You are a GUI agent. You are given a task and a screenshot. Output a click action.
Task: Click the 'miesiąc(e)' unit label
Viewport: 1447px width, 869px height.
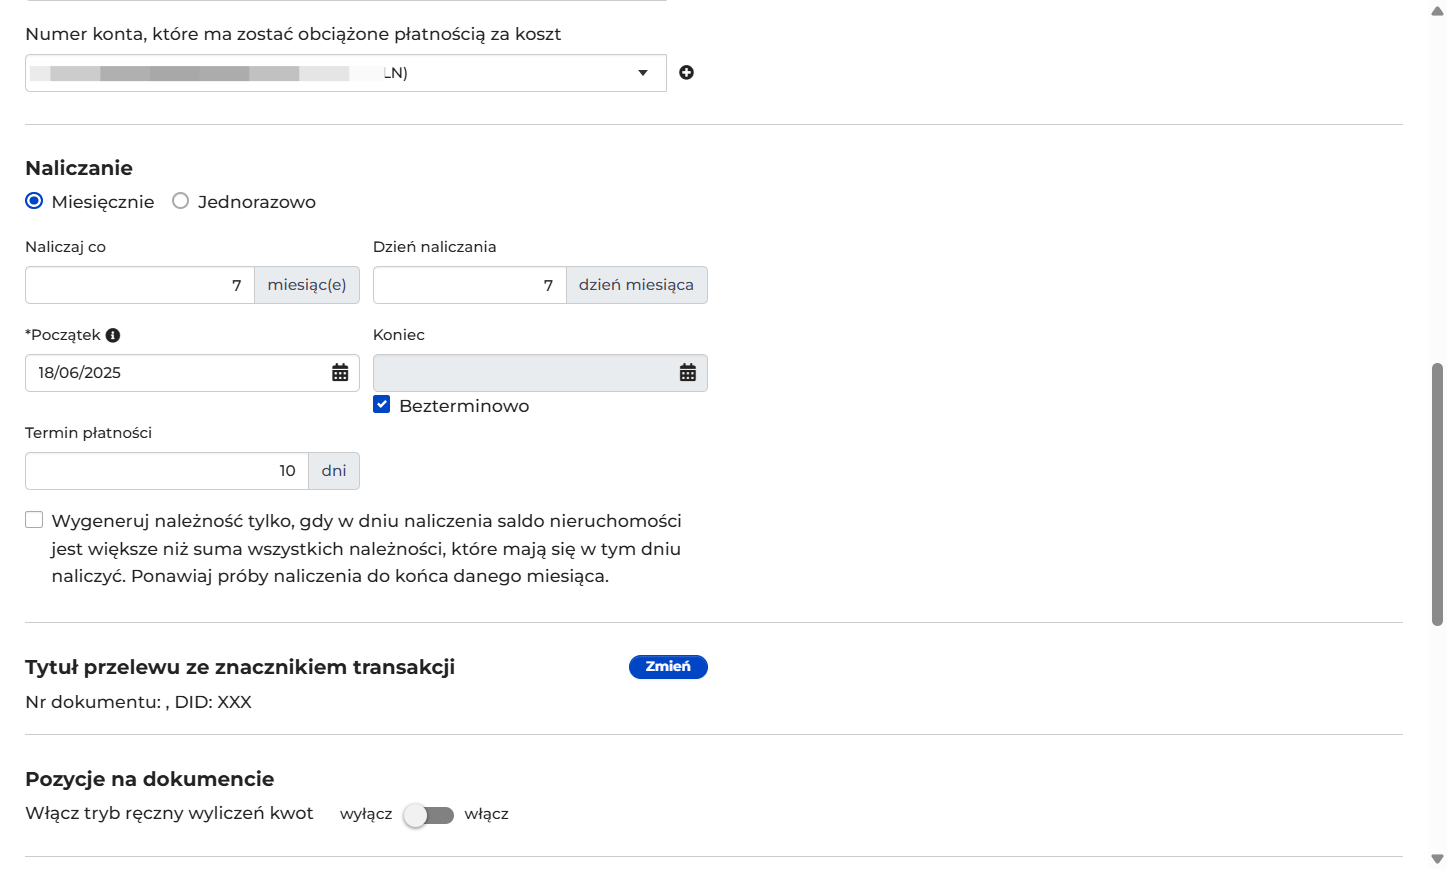point(307,285)
